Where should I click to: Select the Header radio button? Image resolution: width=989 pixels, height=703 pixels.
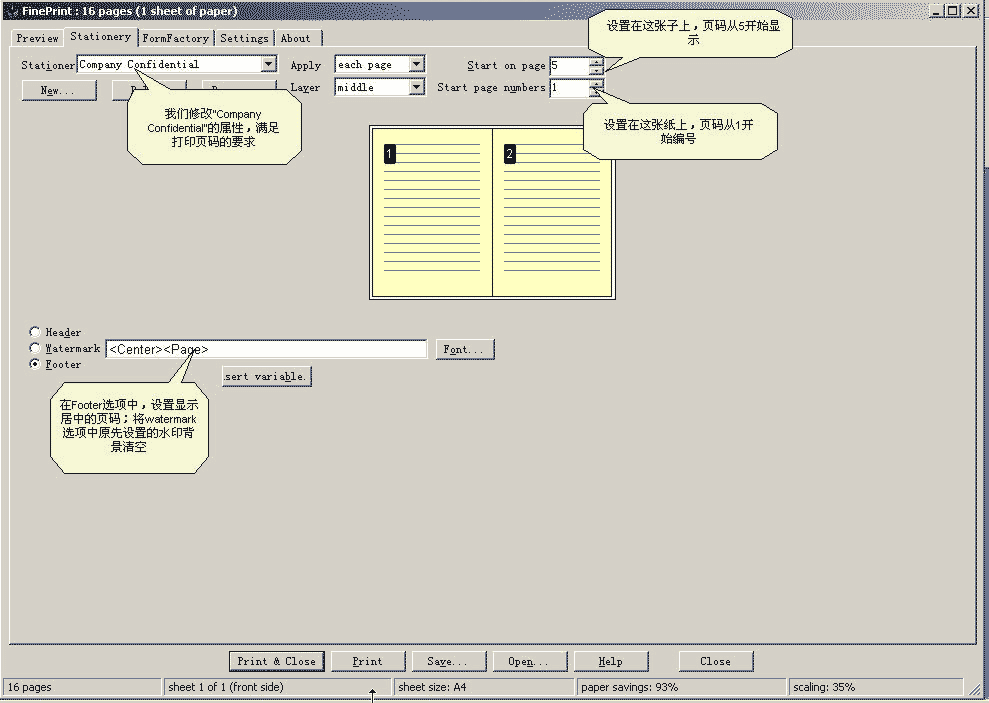coord(36,332)
